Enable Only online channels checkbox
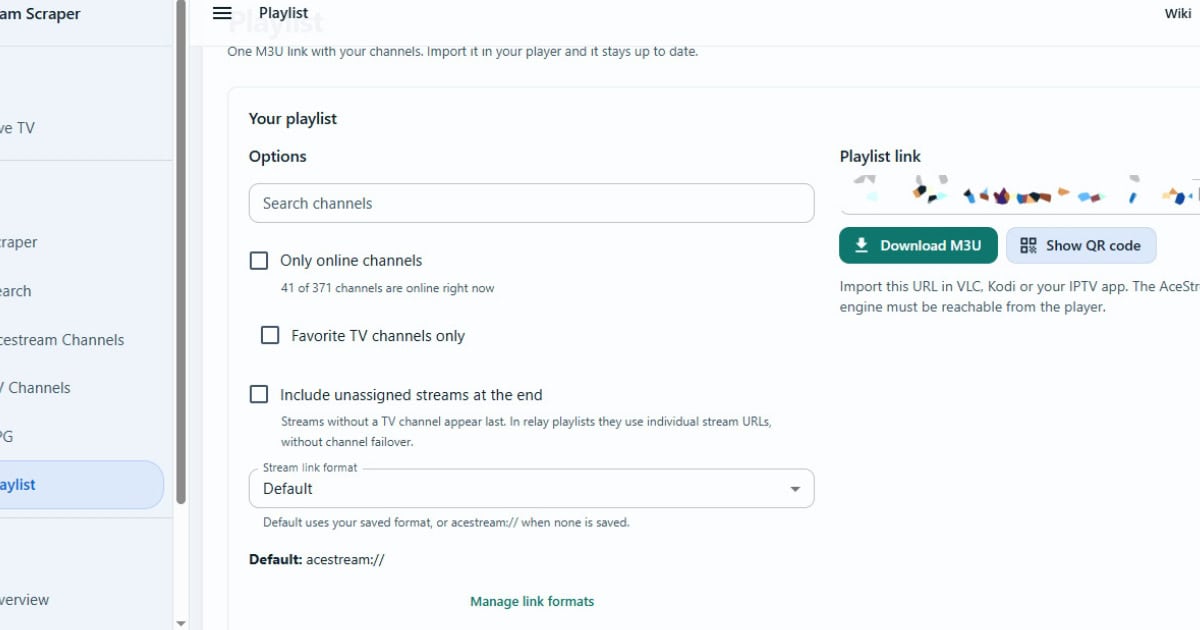 (259, 260)
